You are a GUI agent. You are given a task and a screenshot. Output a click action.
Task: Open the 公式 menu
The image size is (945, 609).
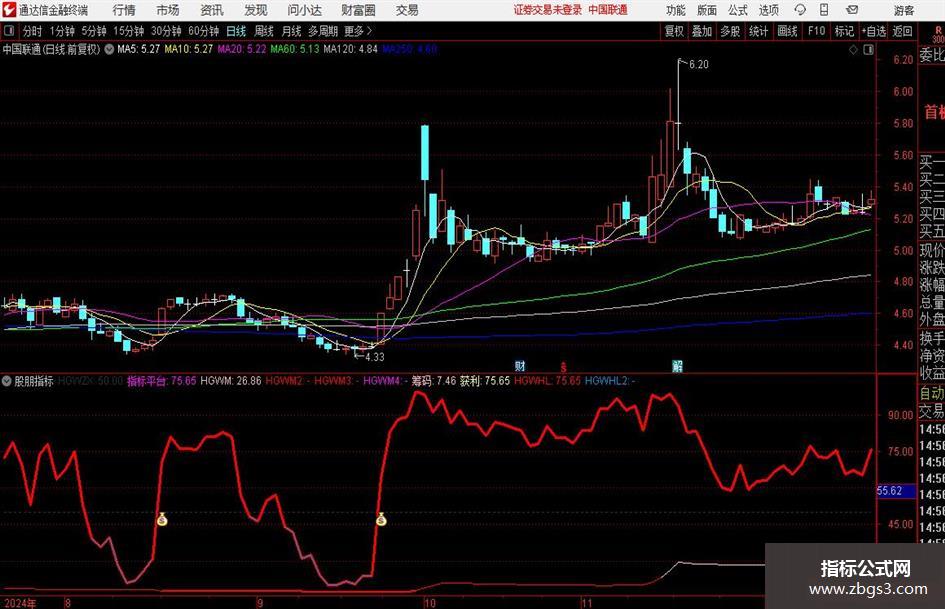738,10
